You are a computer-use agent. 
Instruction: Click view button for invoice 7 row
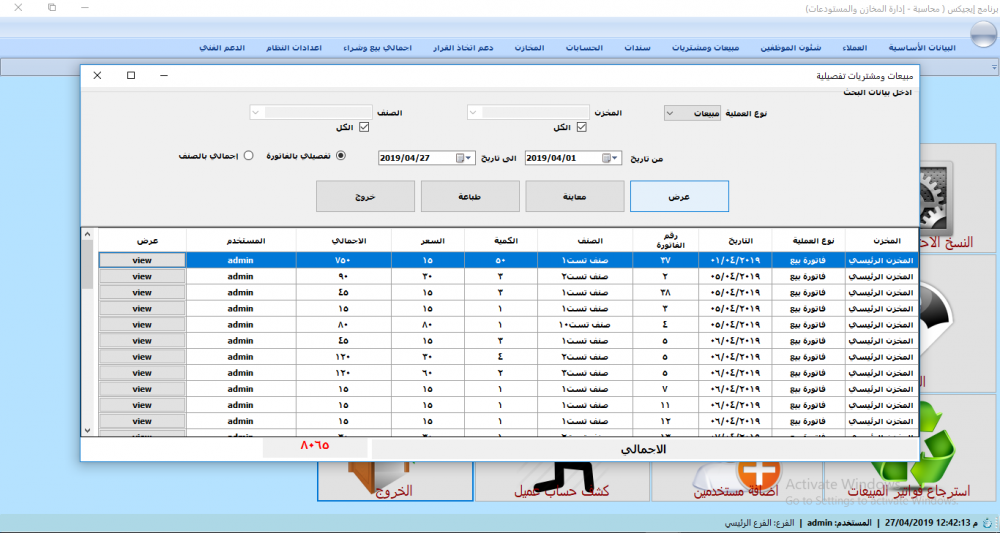142,389
